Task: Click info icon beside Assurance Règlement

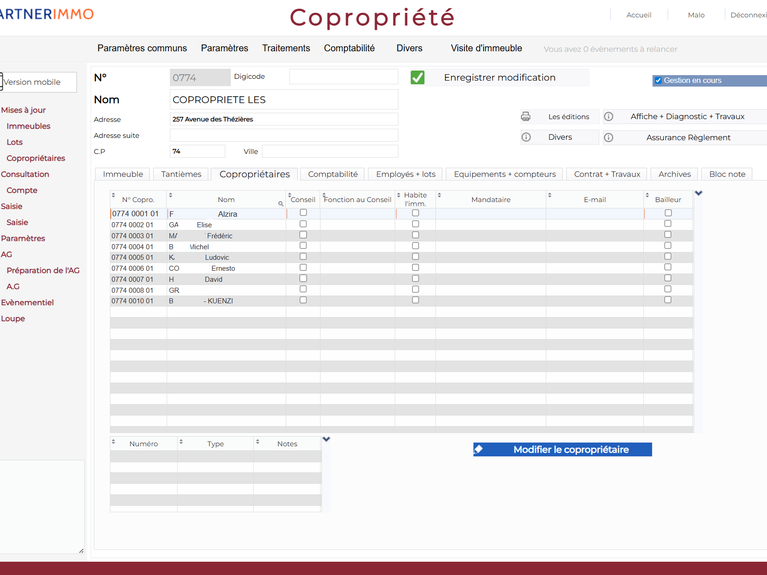Action: pyautogui.click(x=608, y=138)
